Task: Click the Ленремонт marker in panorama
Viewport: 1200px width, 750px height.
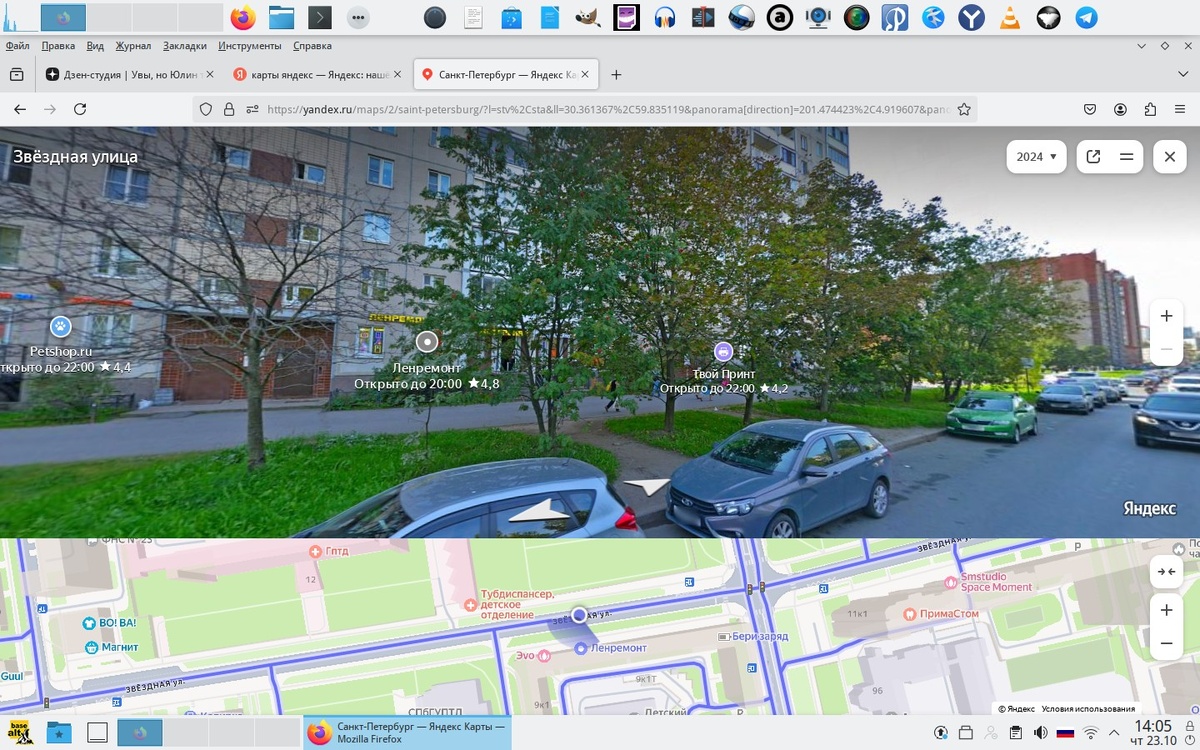Action: [427, 342]
